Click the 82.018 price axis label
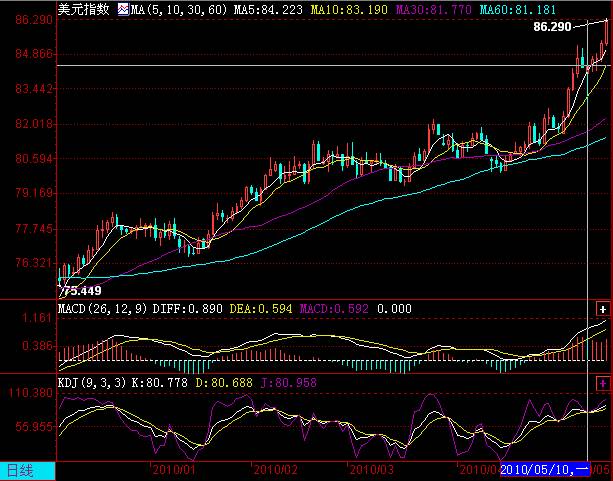 (34, 124)
